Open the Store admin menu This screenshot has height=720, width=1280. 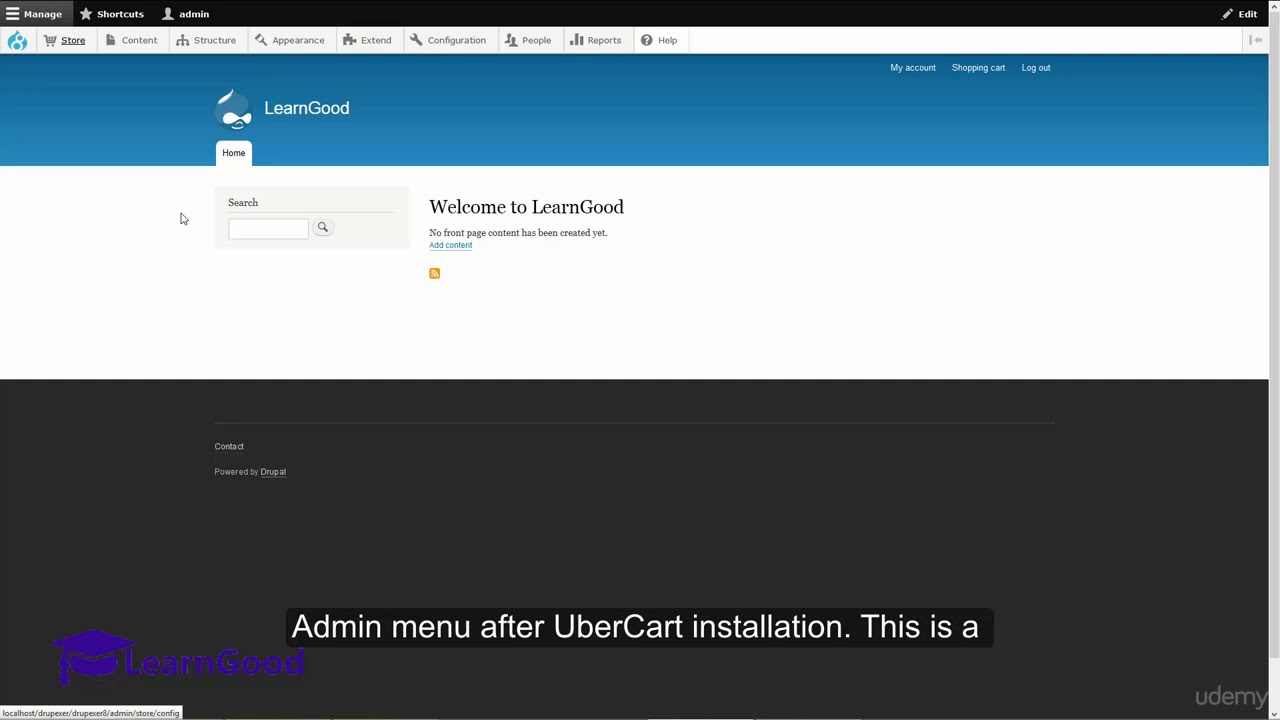(65, 40)
